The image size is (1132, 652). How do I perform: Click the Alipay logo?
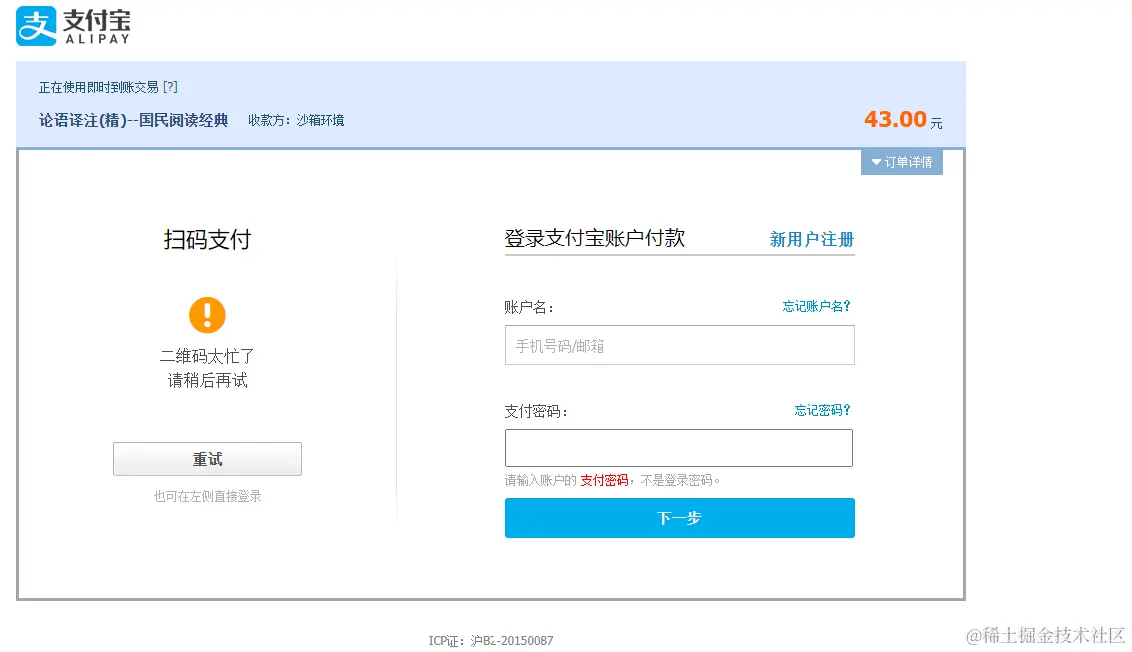pyautogui.click(x=73, y=26)
